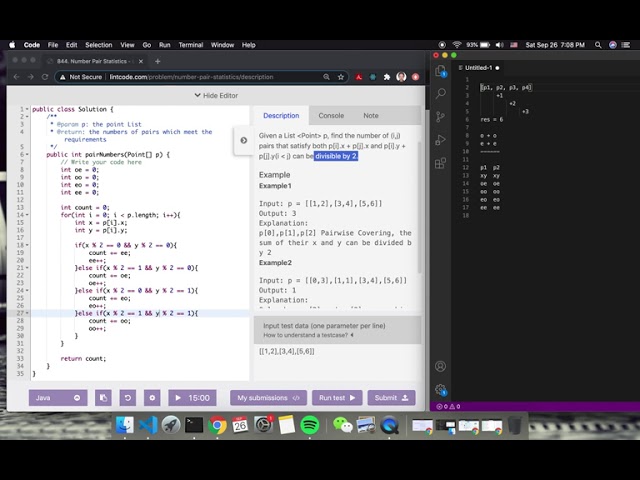The width and height of the screenshot is (640, 480).
Task: Open a new browser tab
Action: [x=158, y=61]
